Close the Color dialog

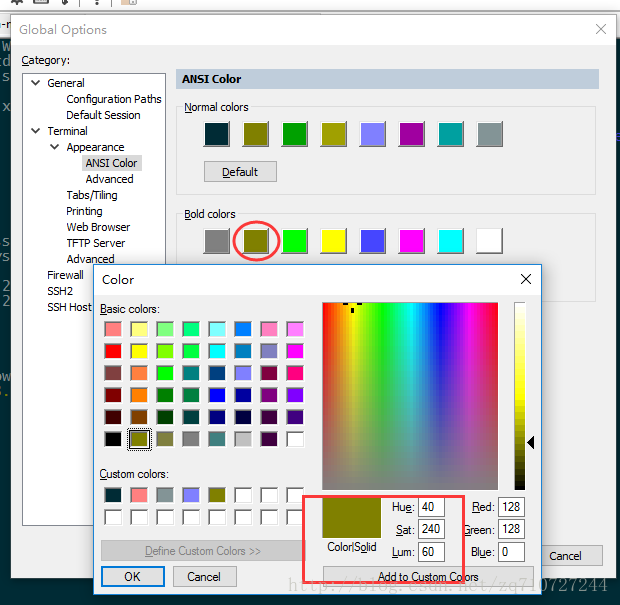(526, 279)
